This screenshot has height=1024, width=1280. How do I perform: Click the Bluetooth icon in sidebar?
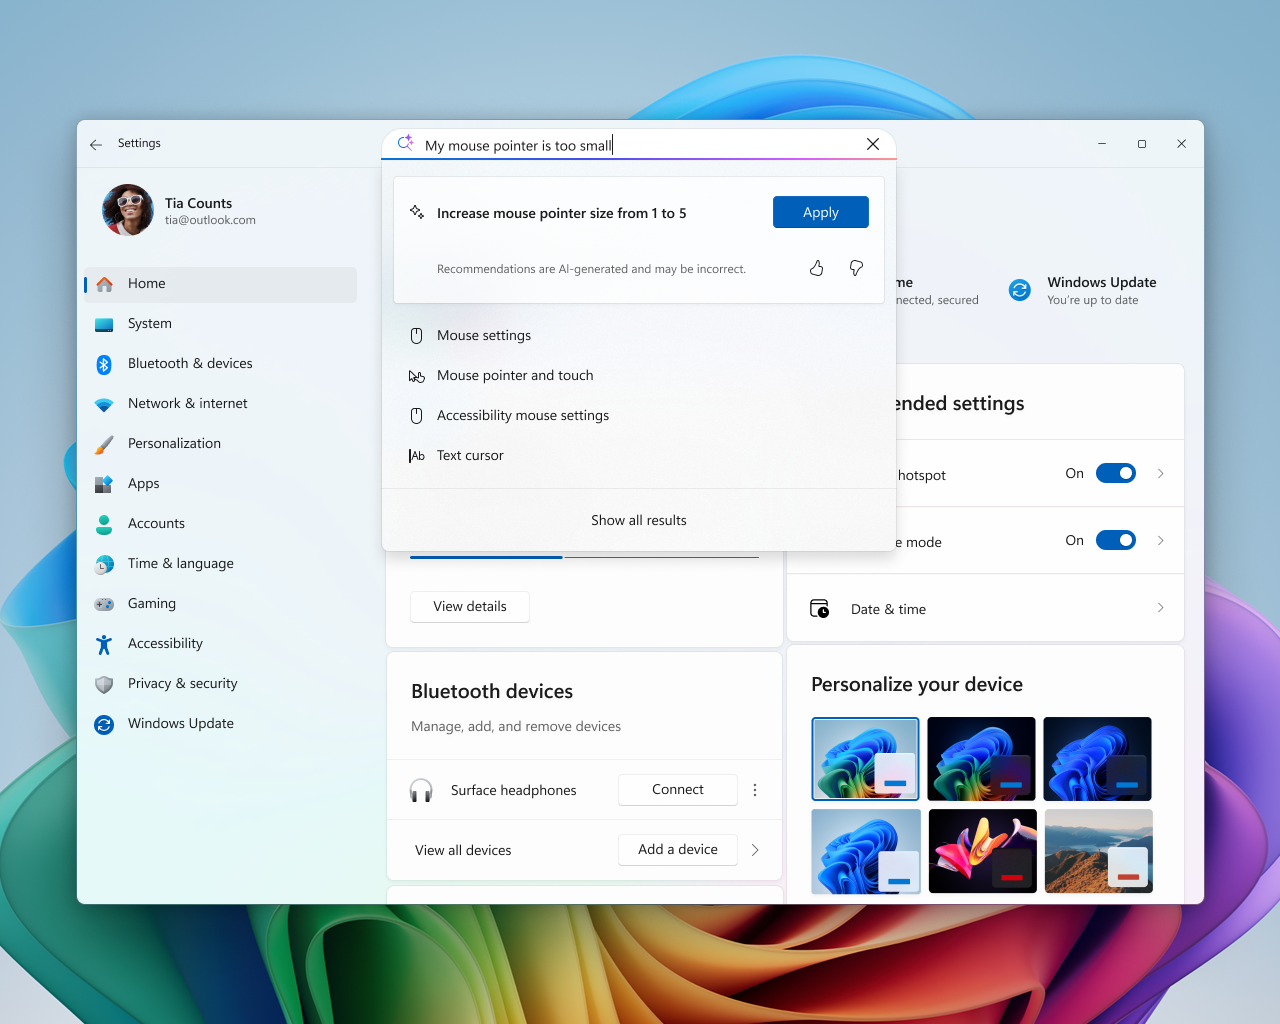tap(104, 364)
